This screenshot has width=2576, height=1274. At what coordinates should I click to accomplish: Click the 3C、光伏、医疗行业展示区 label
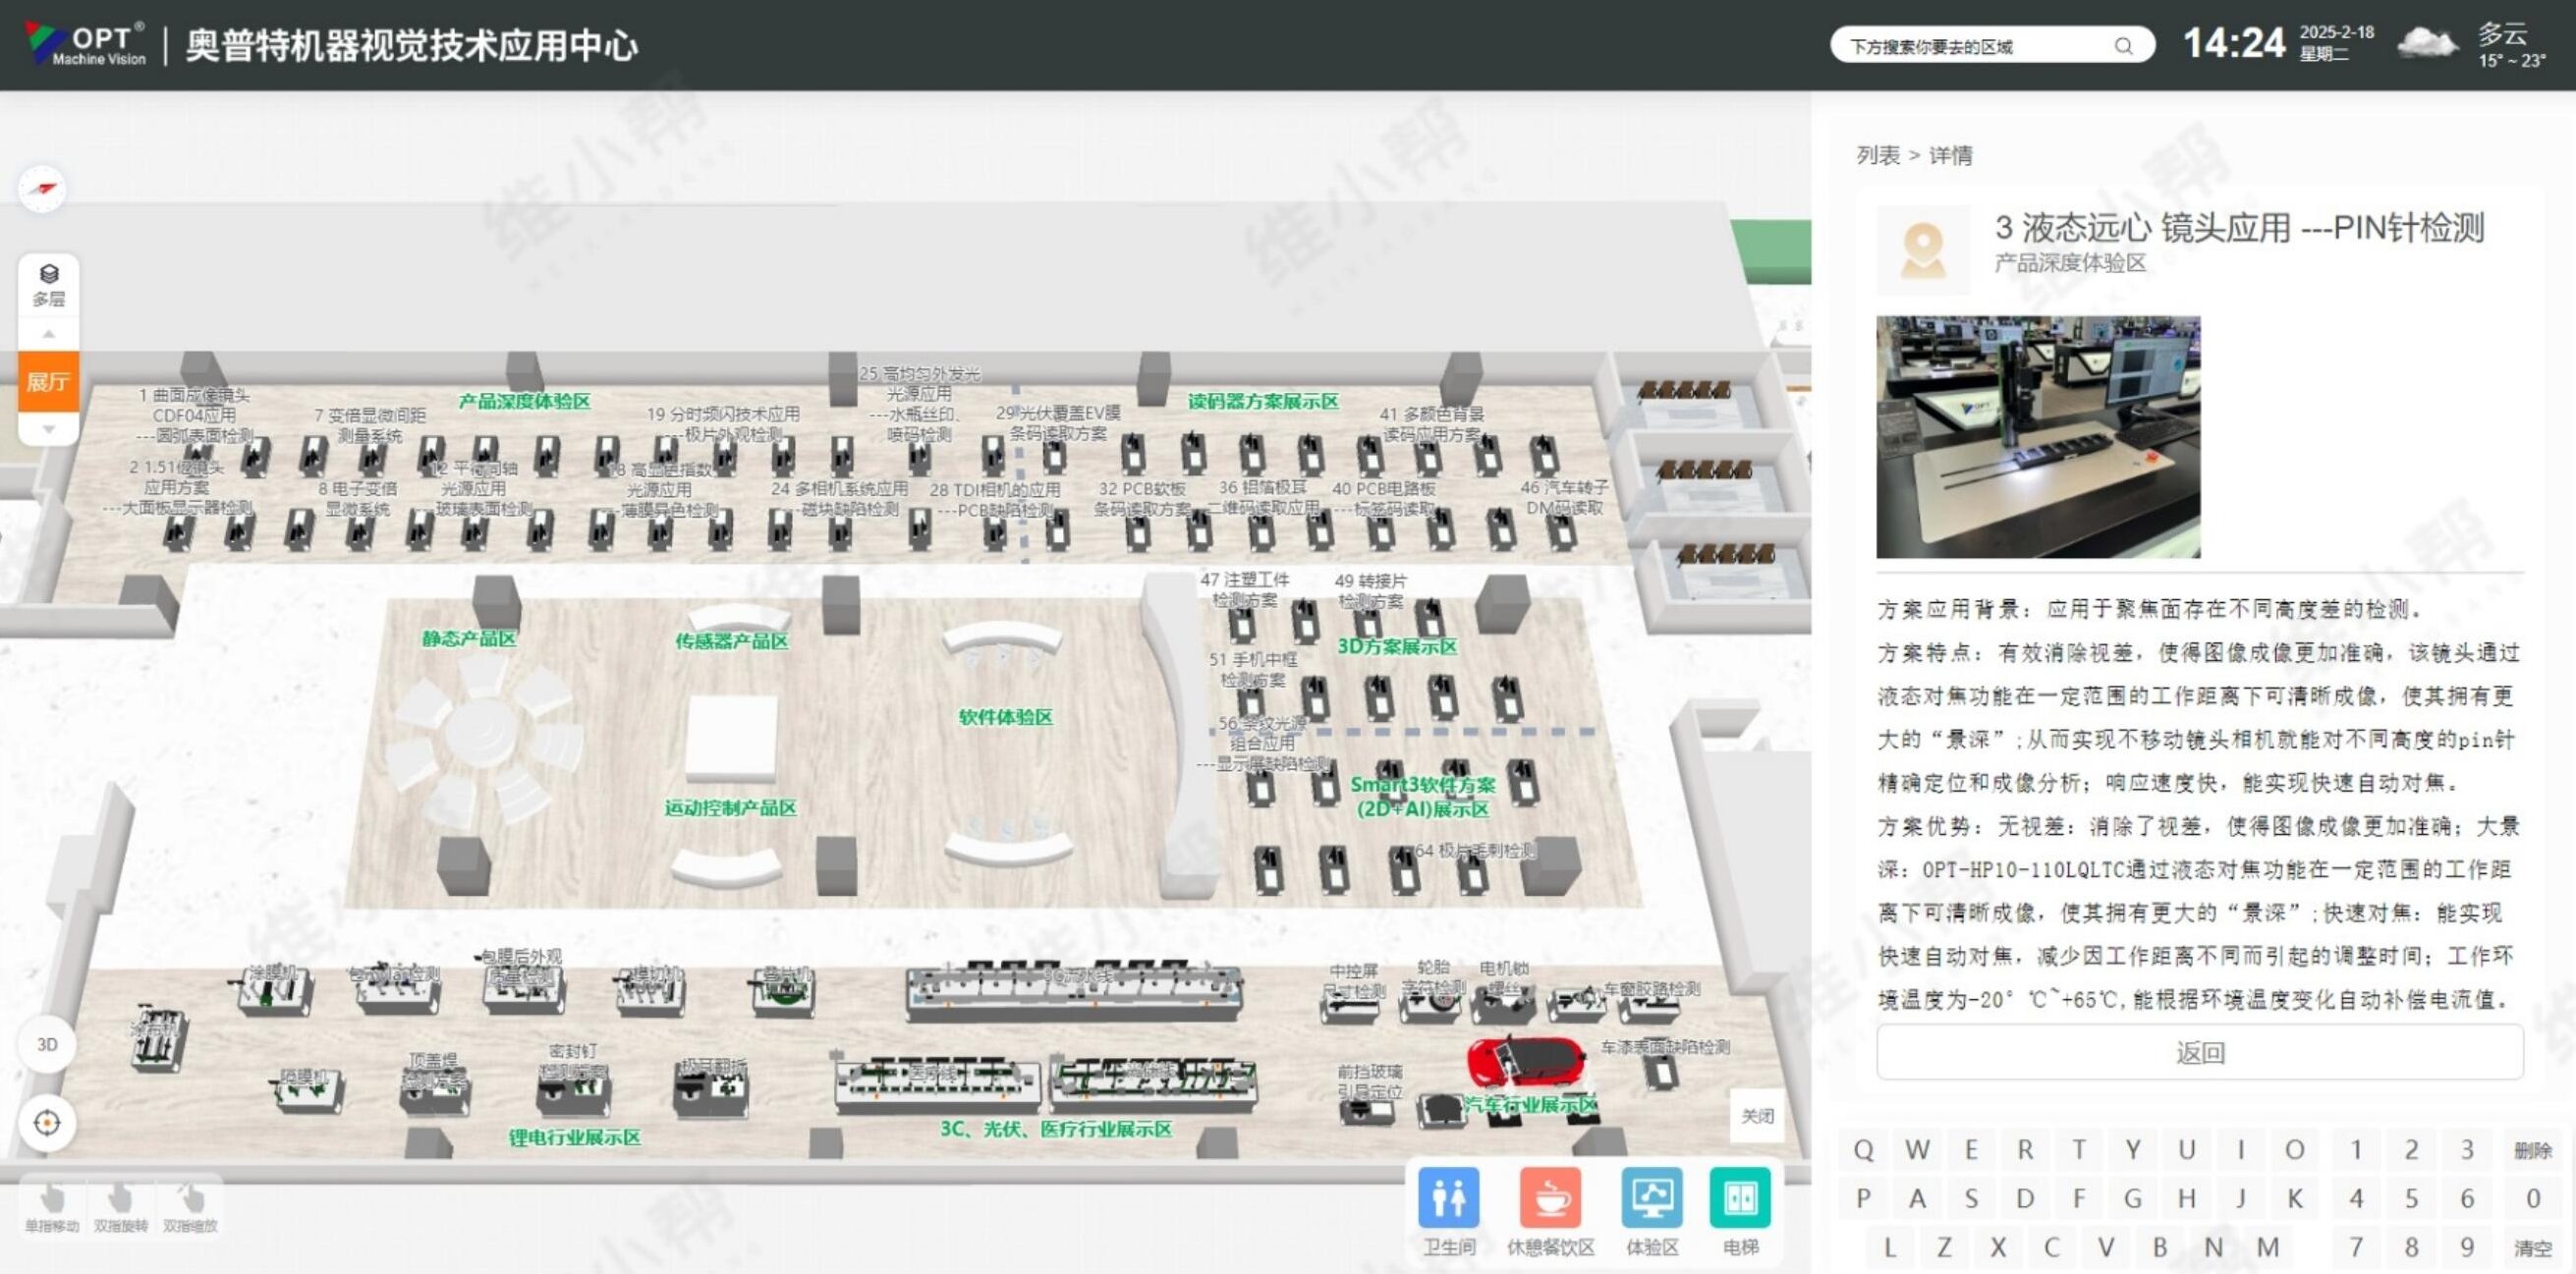pos(1055,1129)
